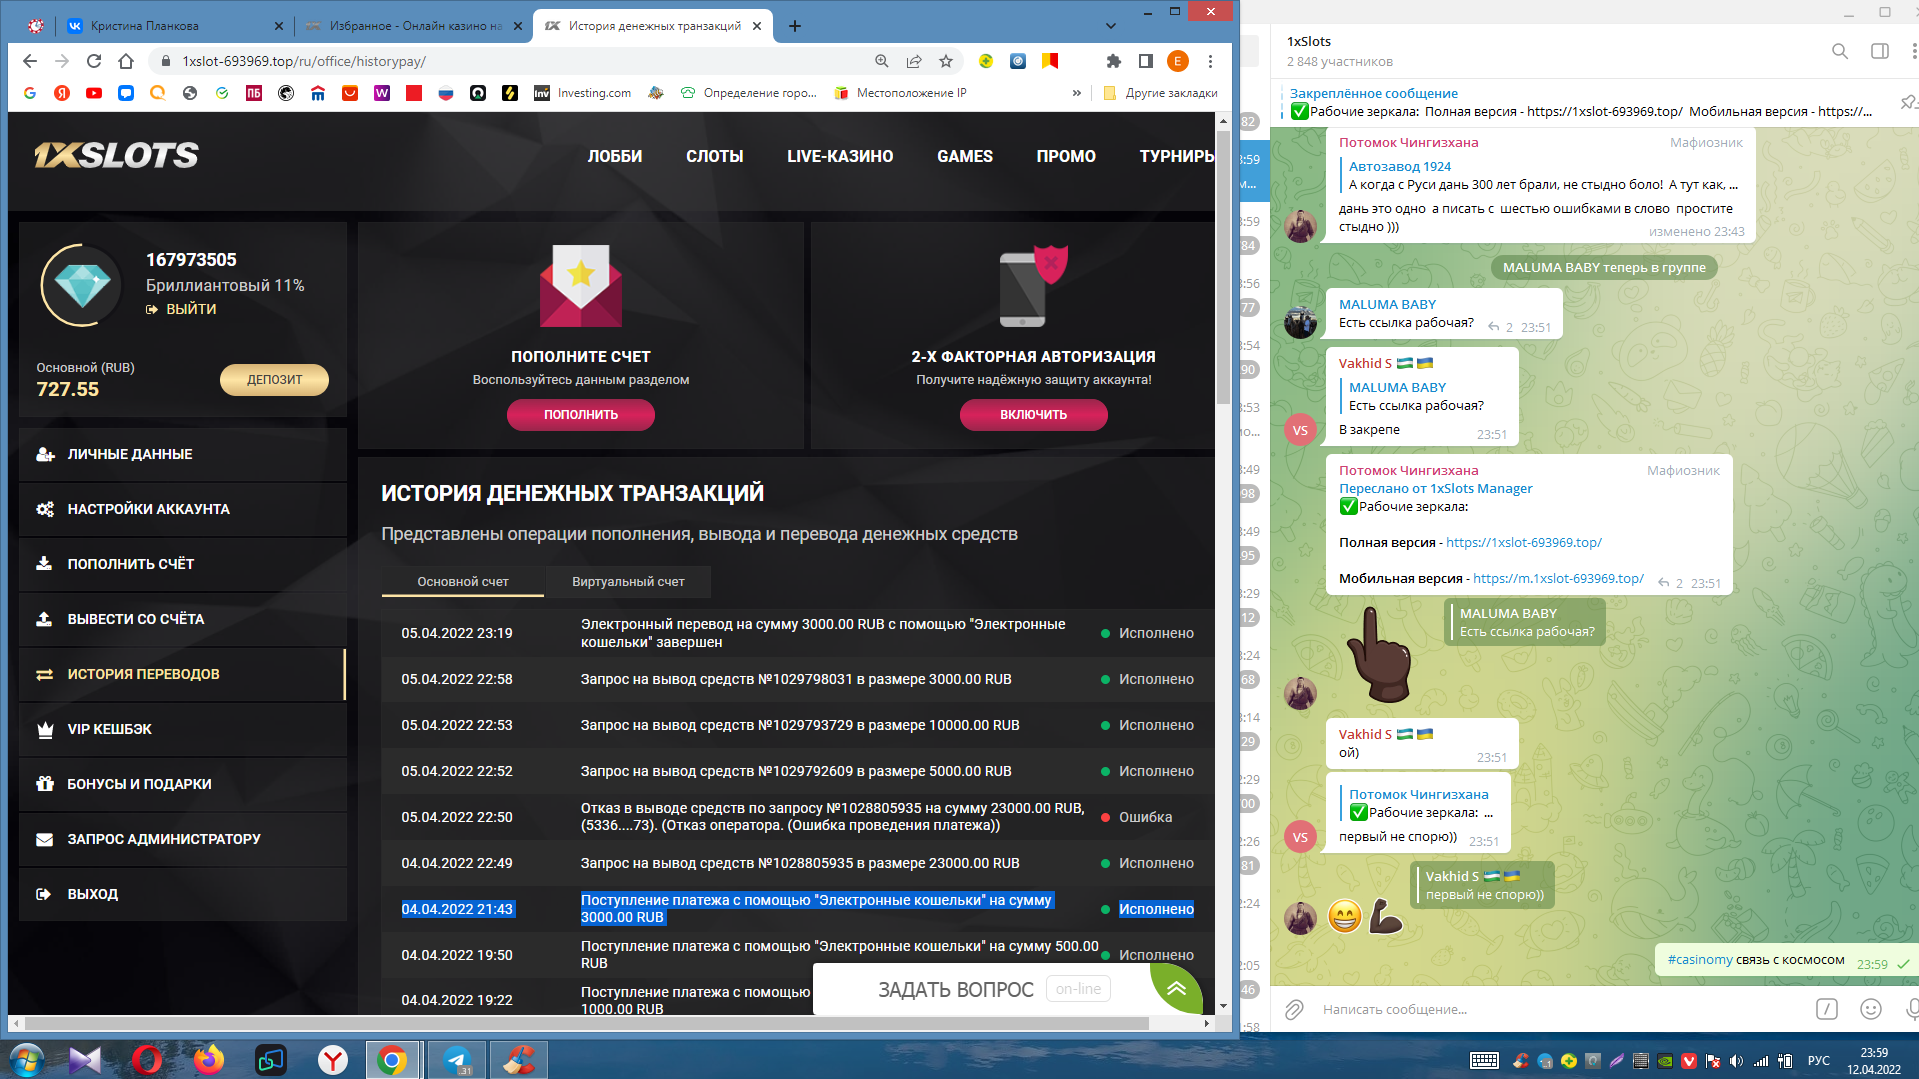Open НАСТРОЙКИ АККАУНТА in the sidebar
This screenshot has height=1079, width=1919.
pos(182,509)
